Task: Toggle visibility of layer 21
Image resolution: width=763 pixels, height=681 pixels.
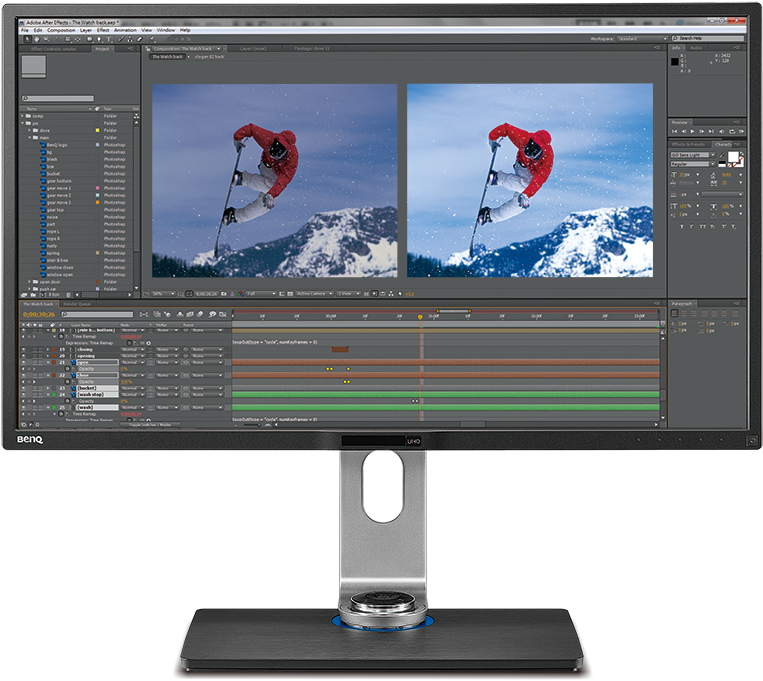Action: tap(23, 362)
